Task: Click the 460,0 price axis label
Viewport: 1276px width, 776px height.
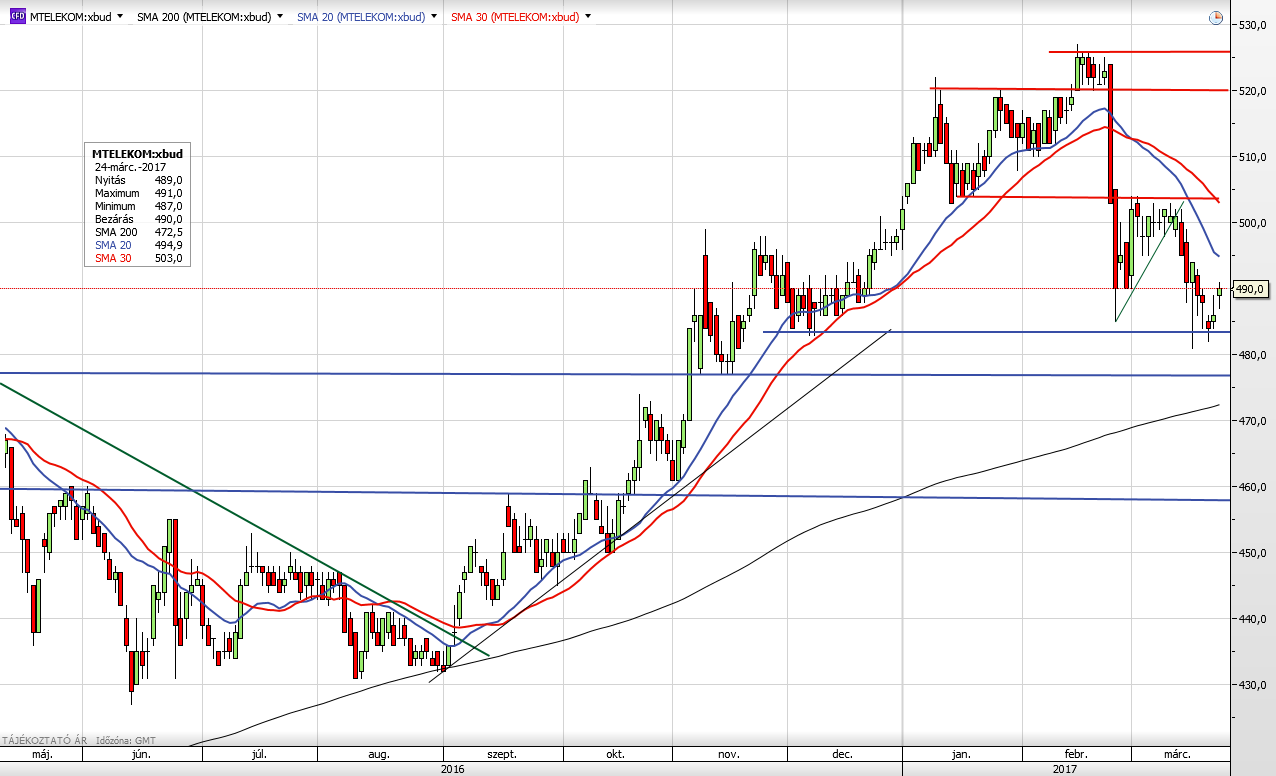Action: point(1255,487)
